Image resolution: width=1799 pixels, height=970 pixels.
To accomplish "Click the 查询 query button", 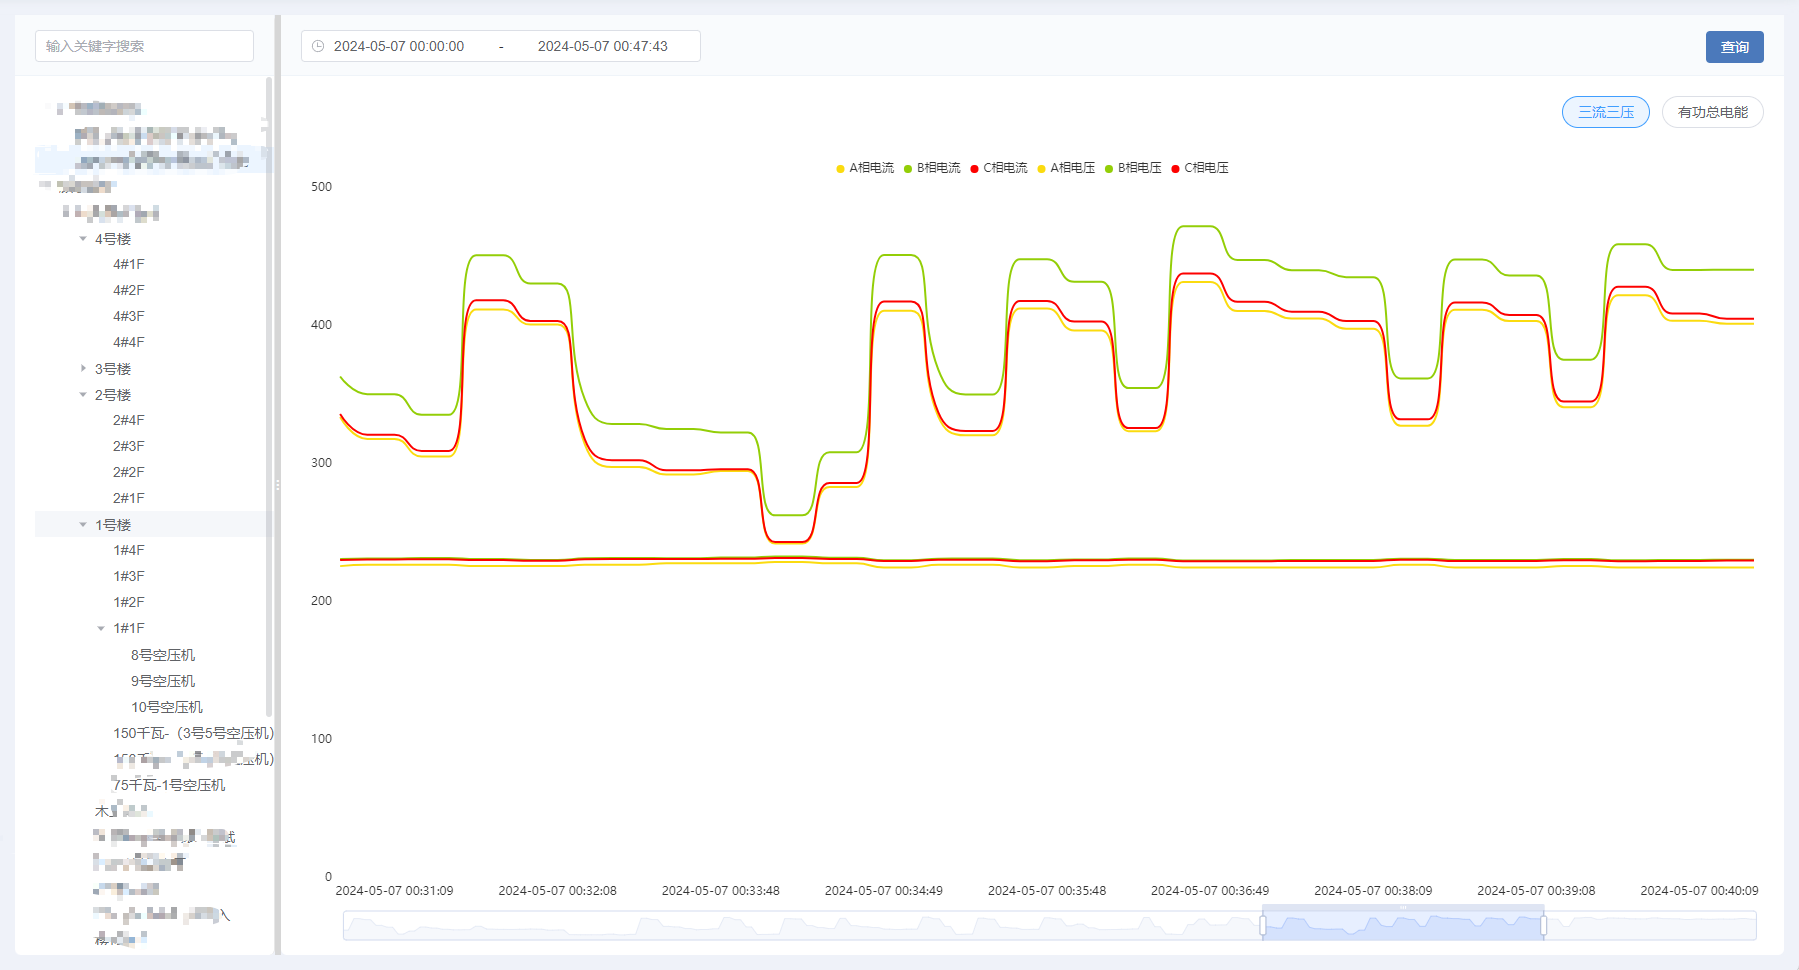I will coord(1734,47).
